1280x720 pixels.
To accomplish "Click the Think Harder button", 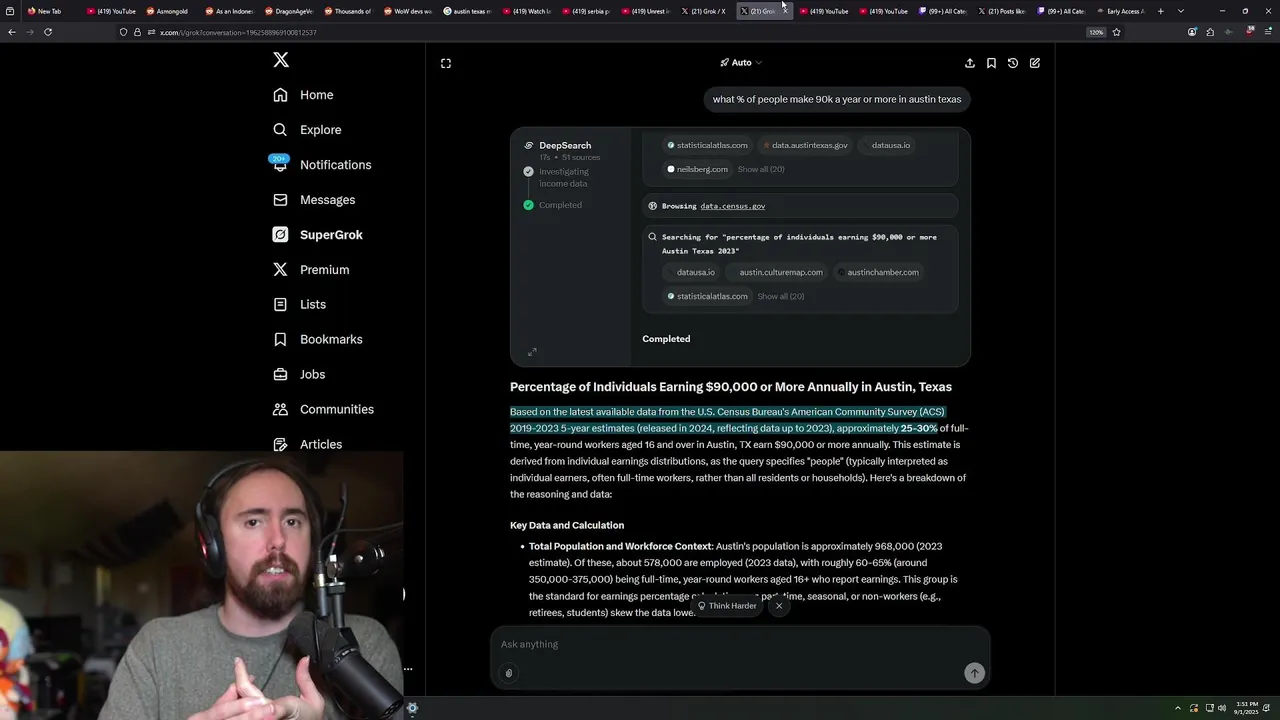I will [727, 606].
